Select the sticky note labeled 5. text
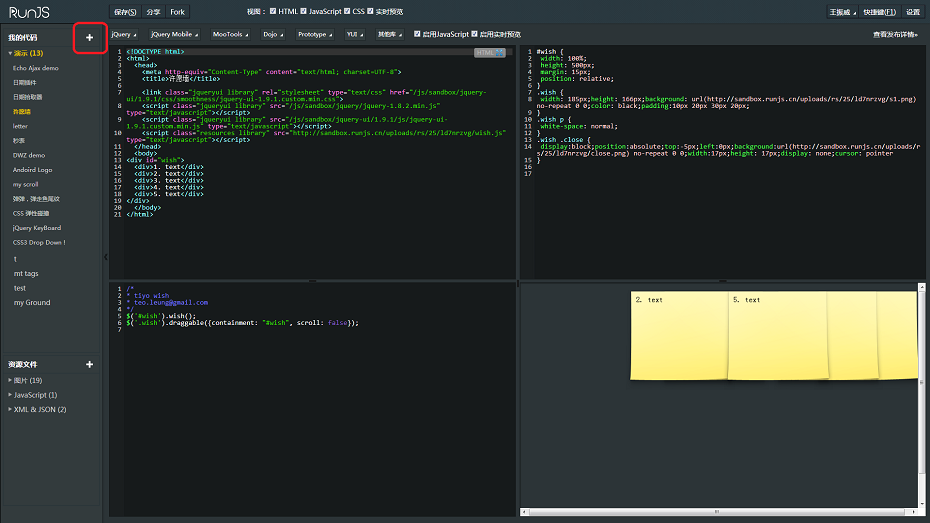Viewport: 930px width, 523px height. (776, 335)
